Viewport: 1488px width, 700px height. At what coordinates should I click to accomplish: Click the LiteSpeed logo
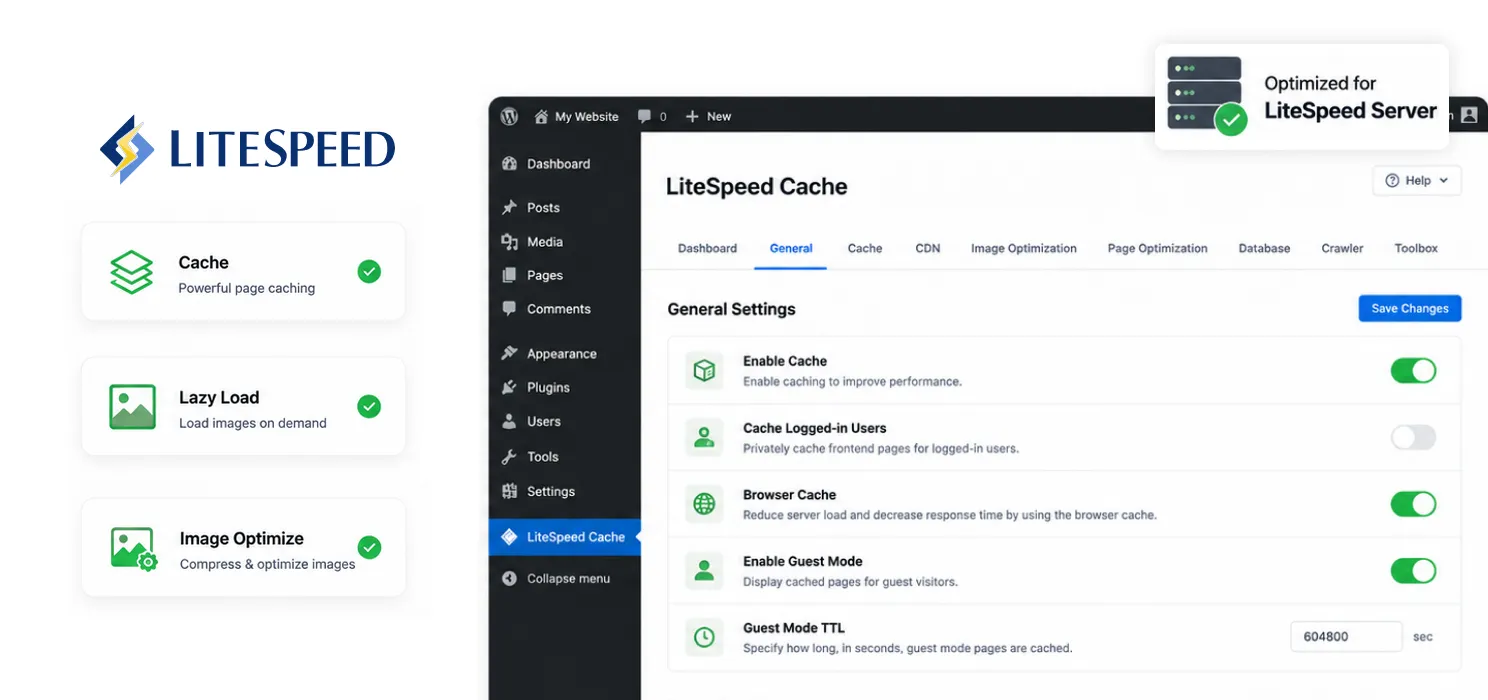(247, 149)
